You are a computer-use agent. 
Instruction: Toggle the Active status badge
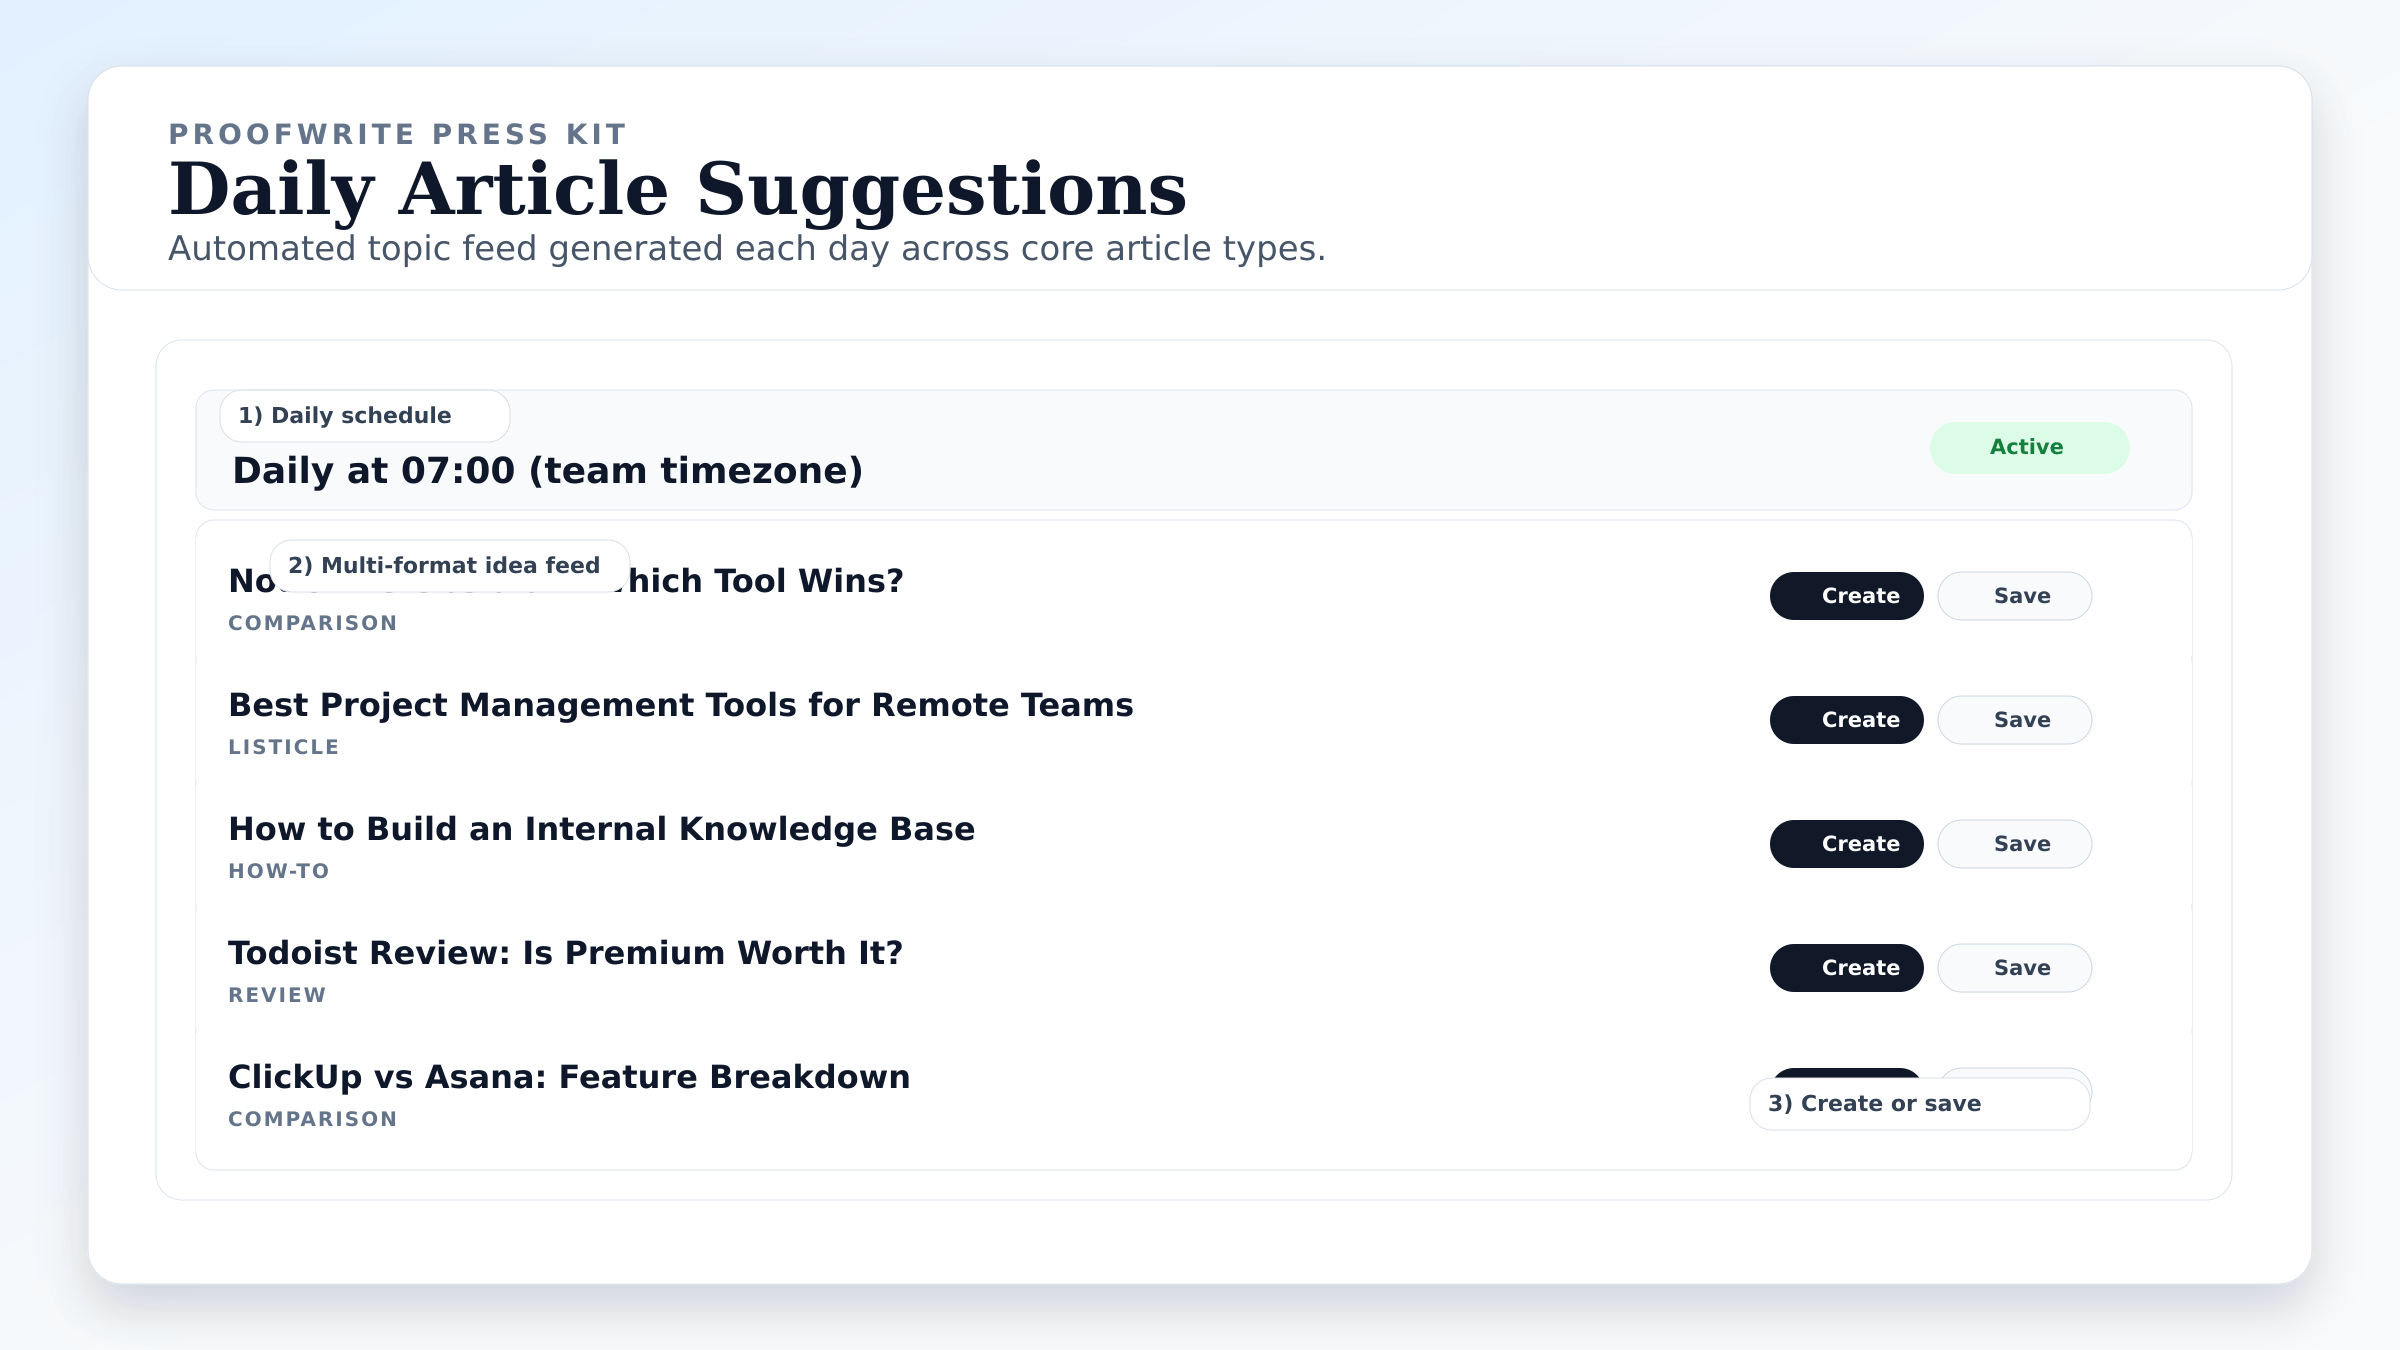coord(2028,447)
